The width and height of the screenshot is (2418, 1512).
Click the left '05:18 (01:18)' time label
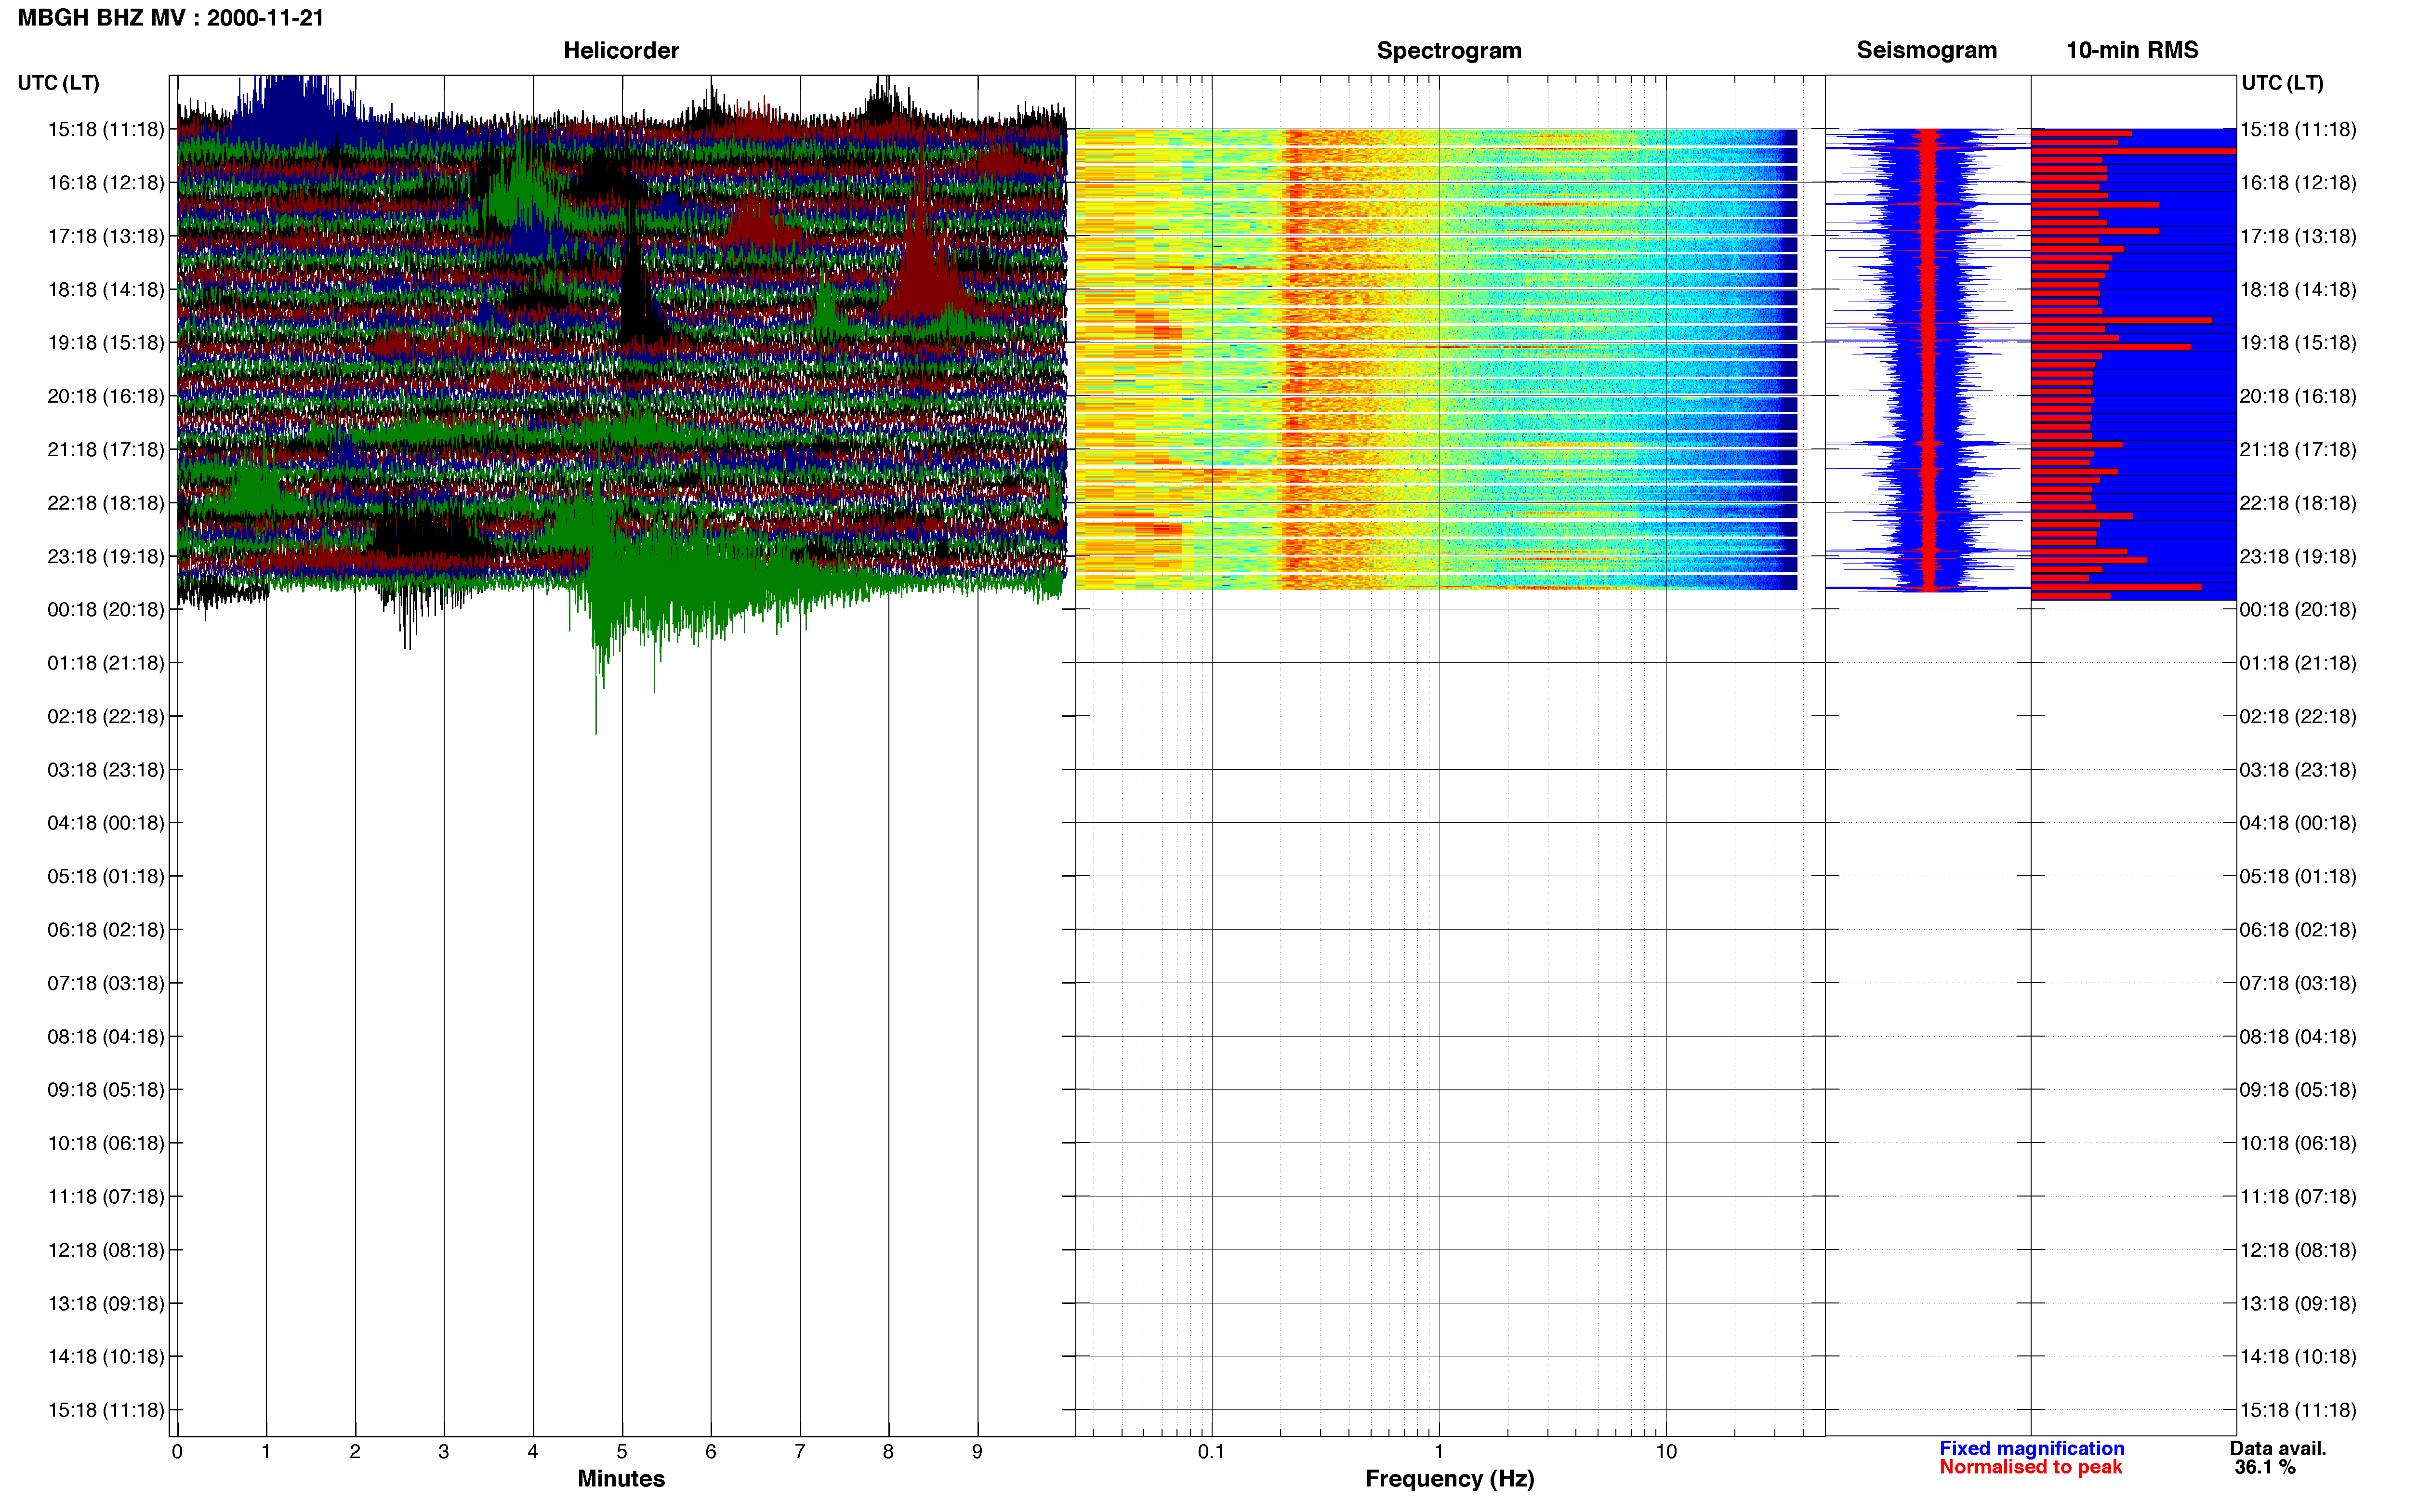pos(106,877)
